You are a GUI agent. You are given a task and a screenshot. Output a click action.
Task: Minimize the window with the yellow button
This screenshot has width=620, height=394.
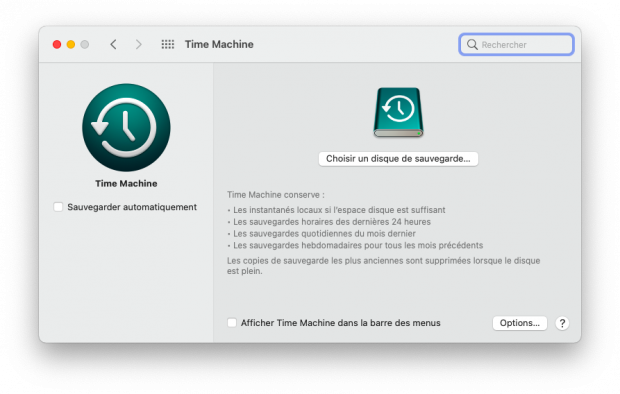[x=71, y=44]
